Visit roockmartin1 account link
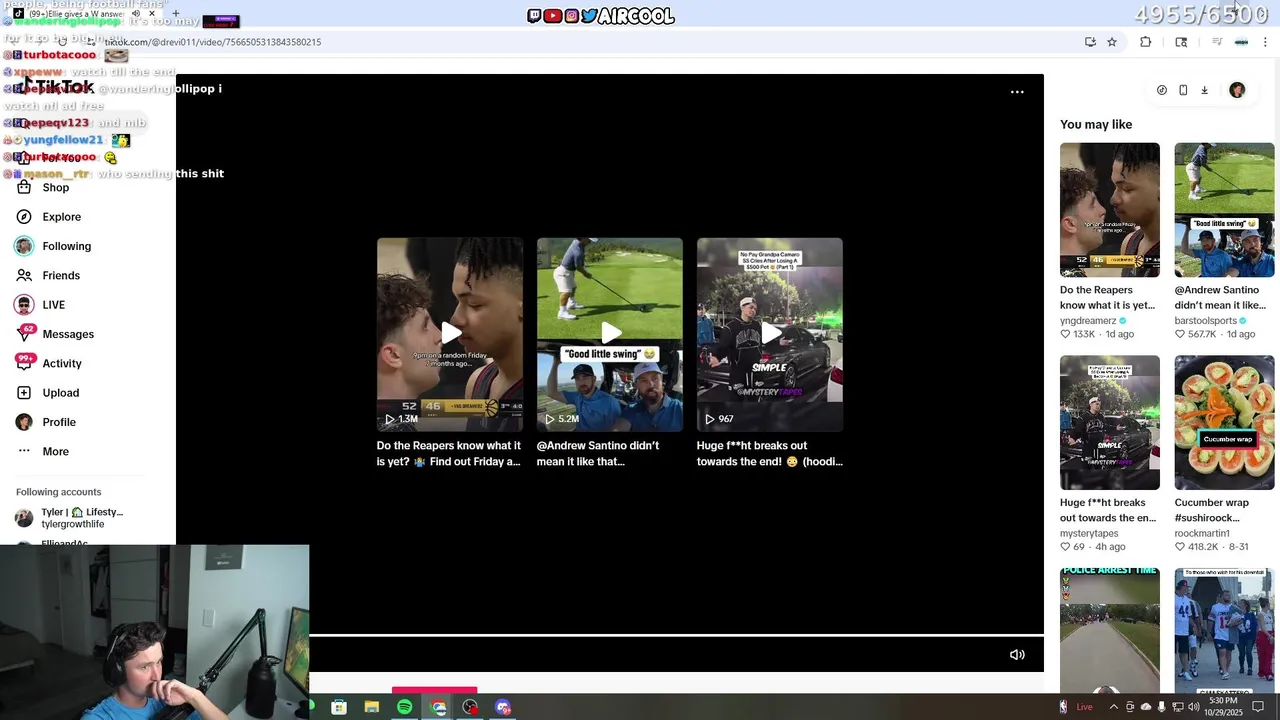This screenshot has height=720, width=1280. click(1202, 534)
